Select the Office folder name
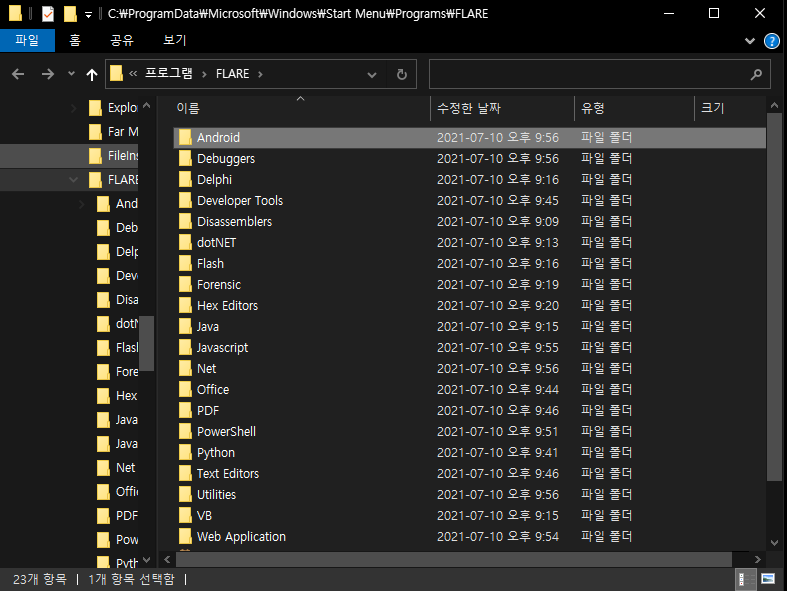The width and height of the screenshot is (787, 591). point(213,390)
